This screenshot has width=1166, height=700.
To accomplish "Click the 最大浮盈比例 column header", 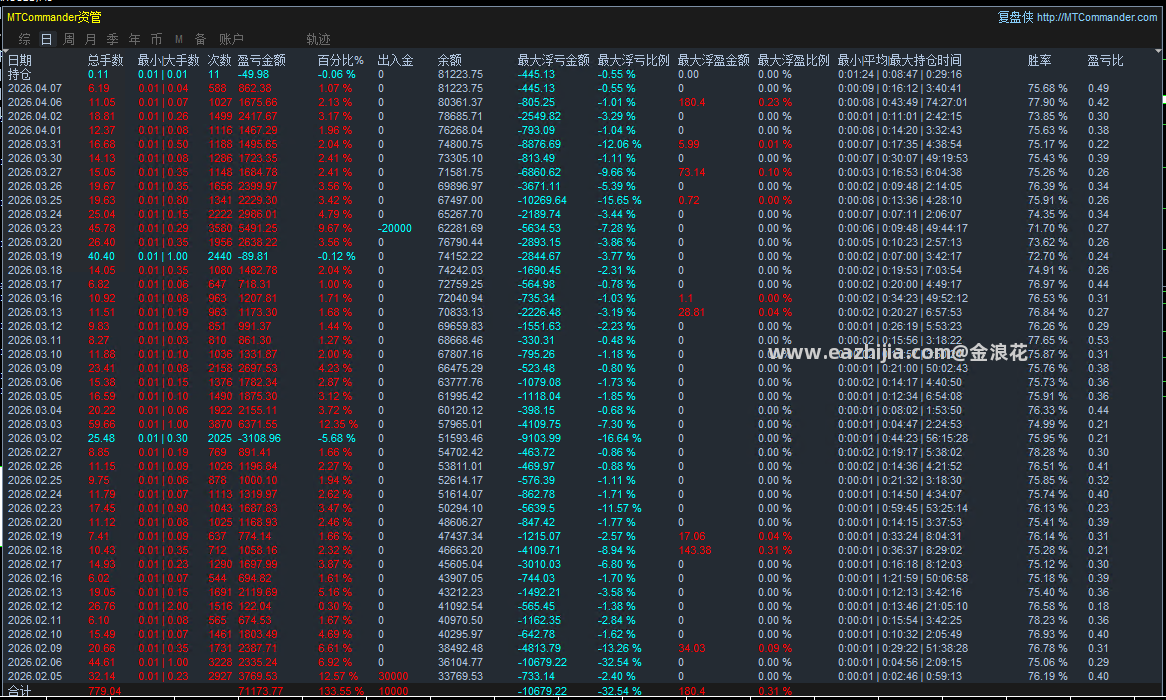I will [793, 60].
